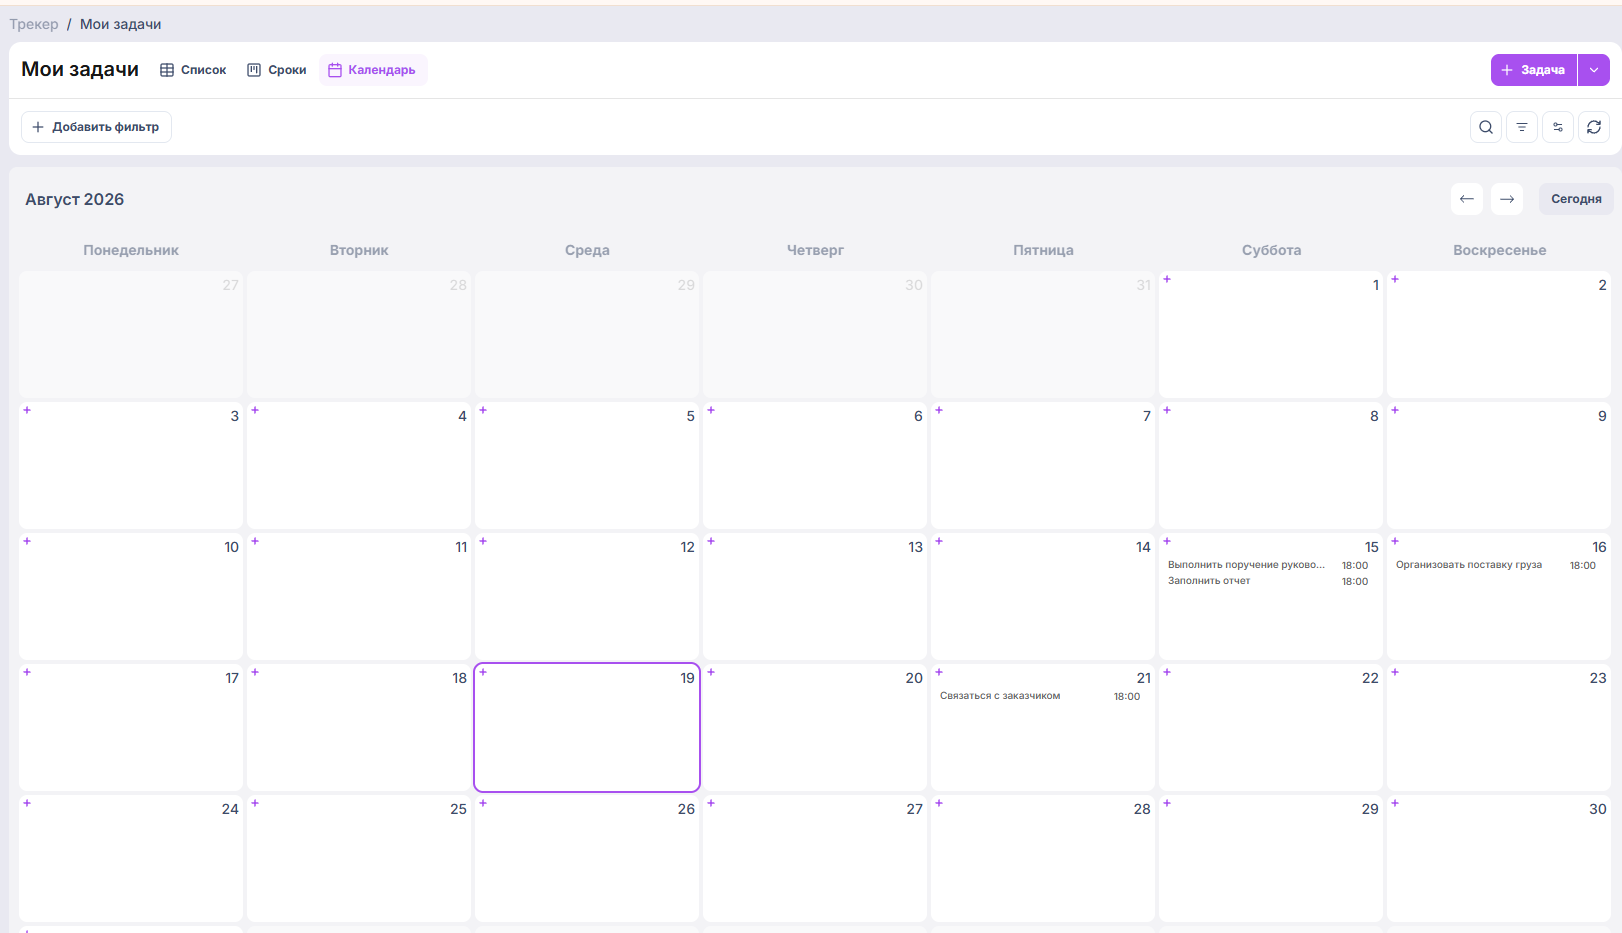Screen dimensions: 1622x933
Task: Add task on August 10 via plus icon
Action: [27, 541]
